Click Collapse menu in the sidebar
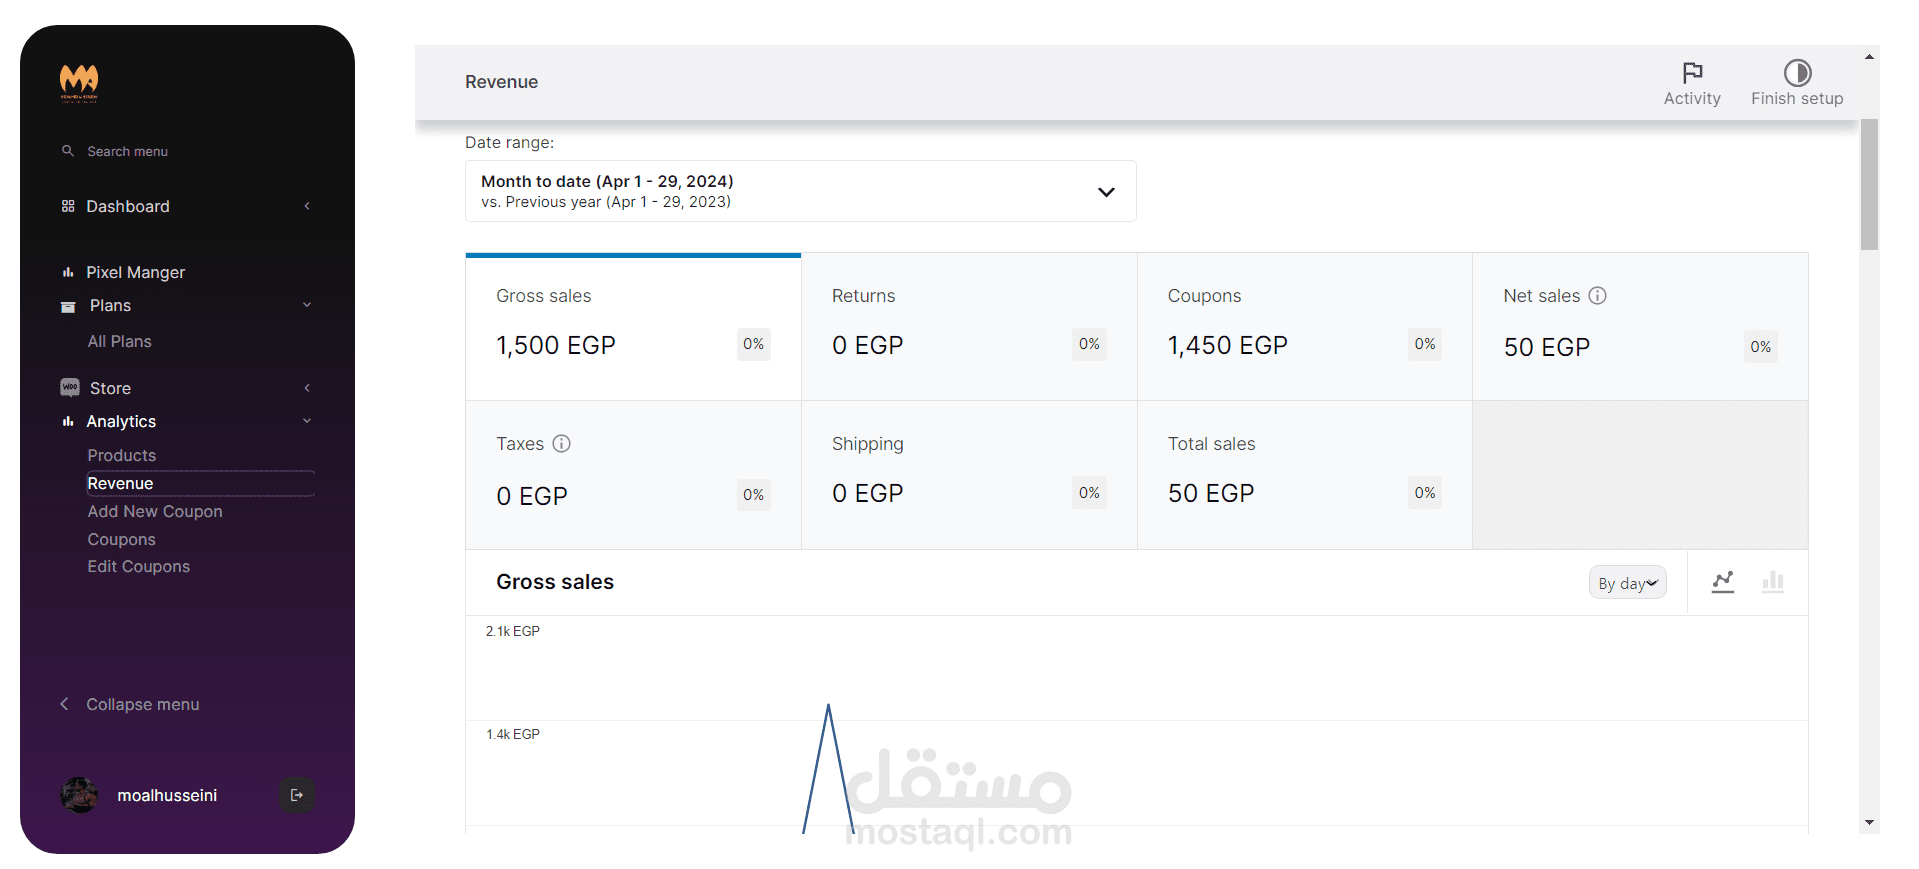This screenshot has width=1919, height=869. pos(142,704)
